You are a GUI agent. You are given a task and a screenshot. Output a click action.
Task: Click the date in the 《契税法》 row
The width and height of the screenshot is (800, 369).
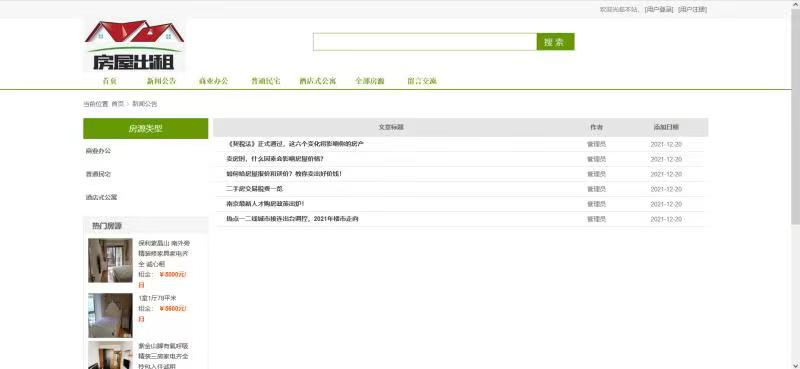[x=666, y=144]
